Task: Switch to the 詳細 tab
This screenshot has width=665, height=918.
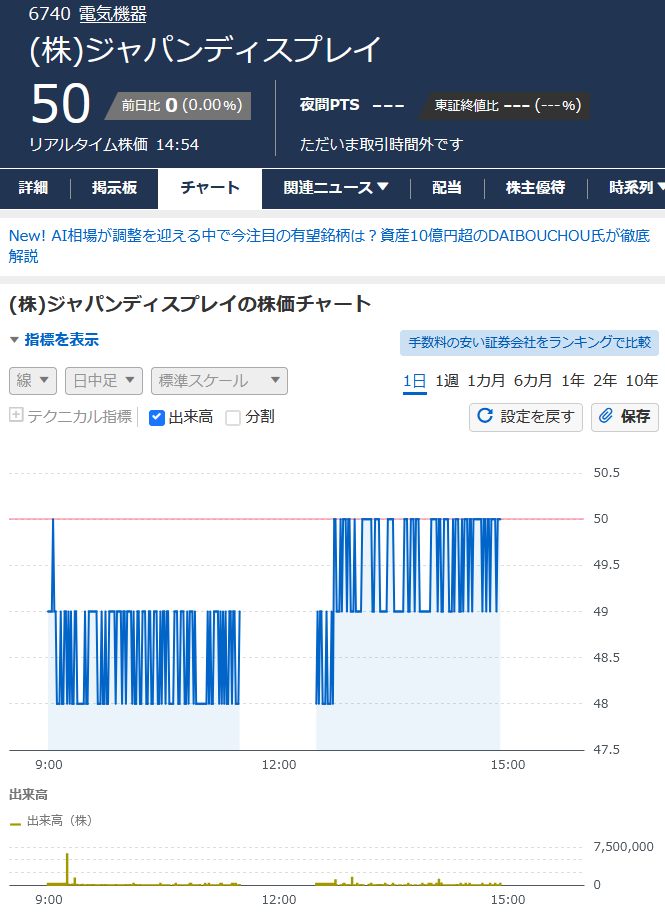Action: pyautogui.click(x=33, y=188)
